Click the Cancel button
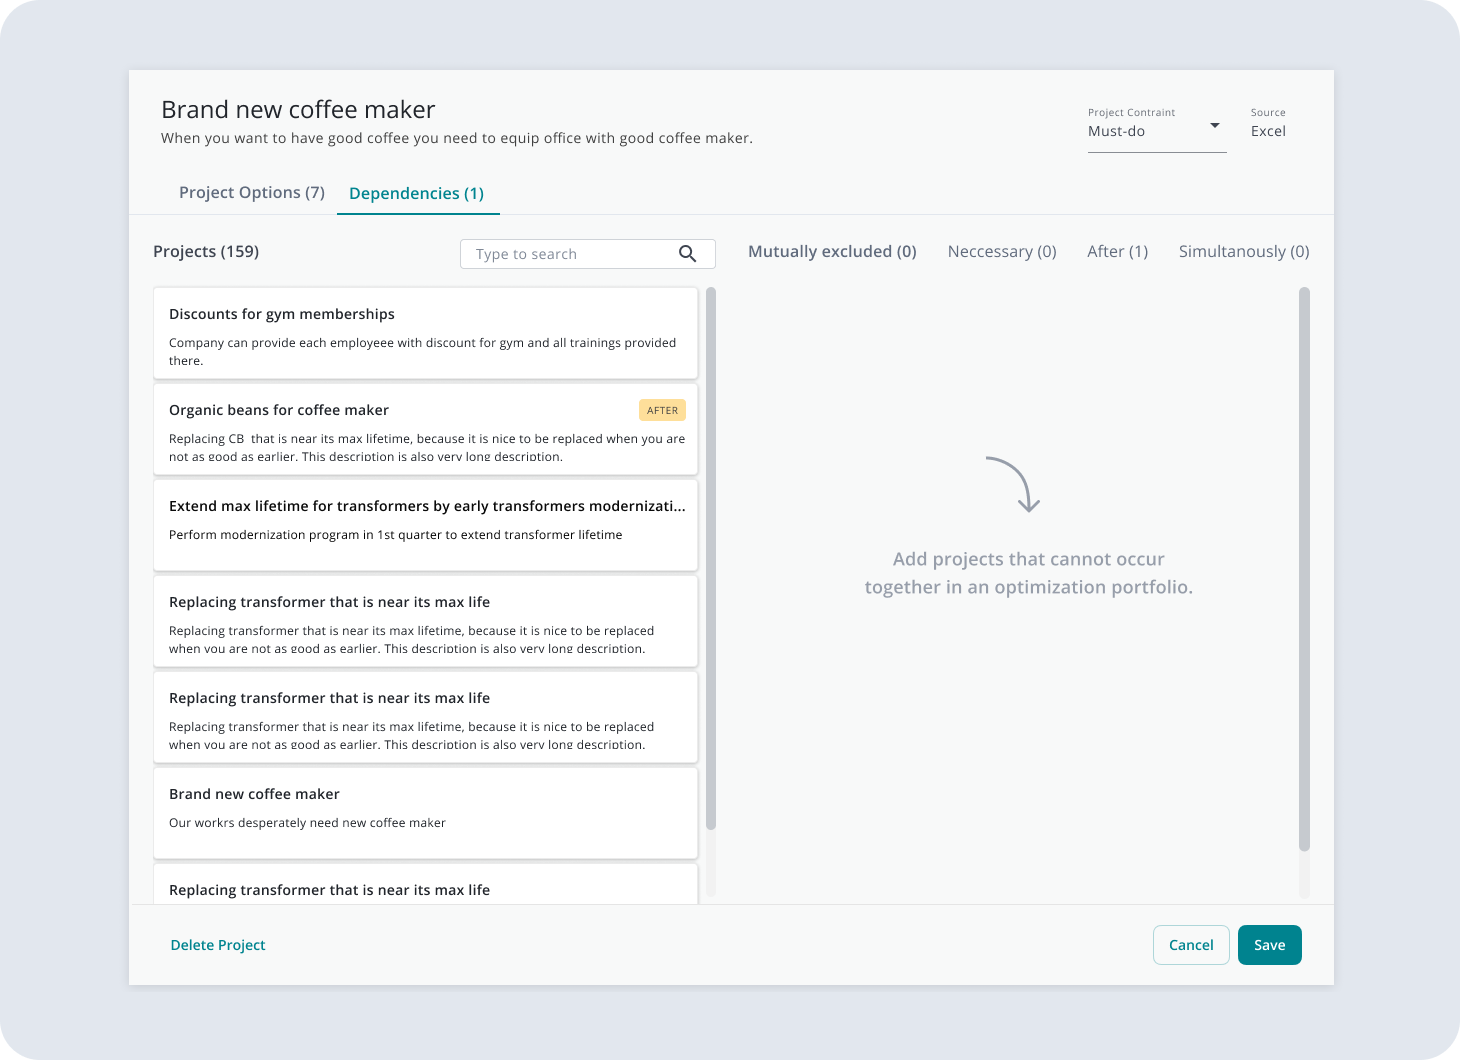The height and width of the screenshot is (1060, 1460). [x=1190, y=945]
